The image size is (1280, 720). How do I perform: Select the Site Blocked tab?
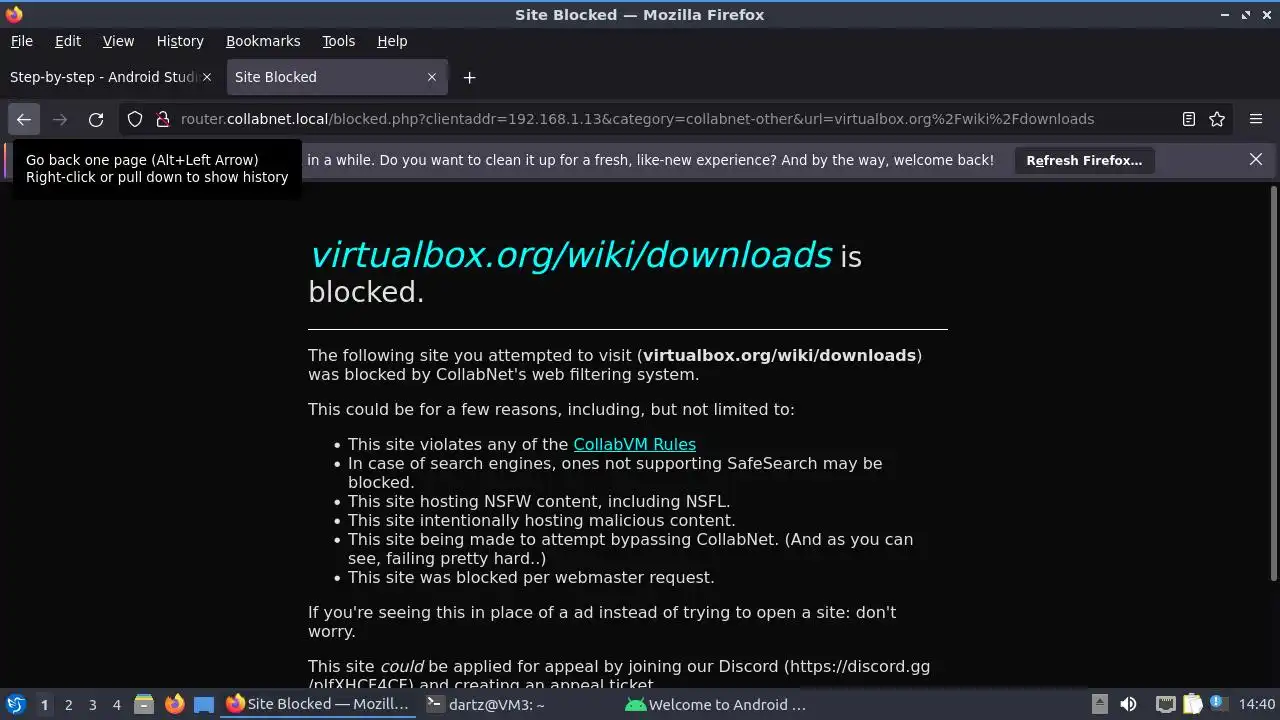(338, 77)
